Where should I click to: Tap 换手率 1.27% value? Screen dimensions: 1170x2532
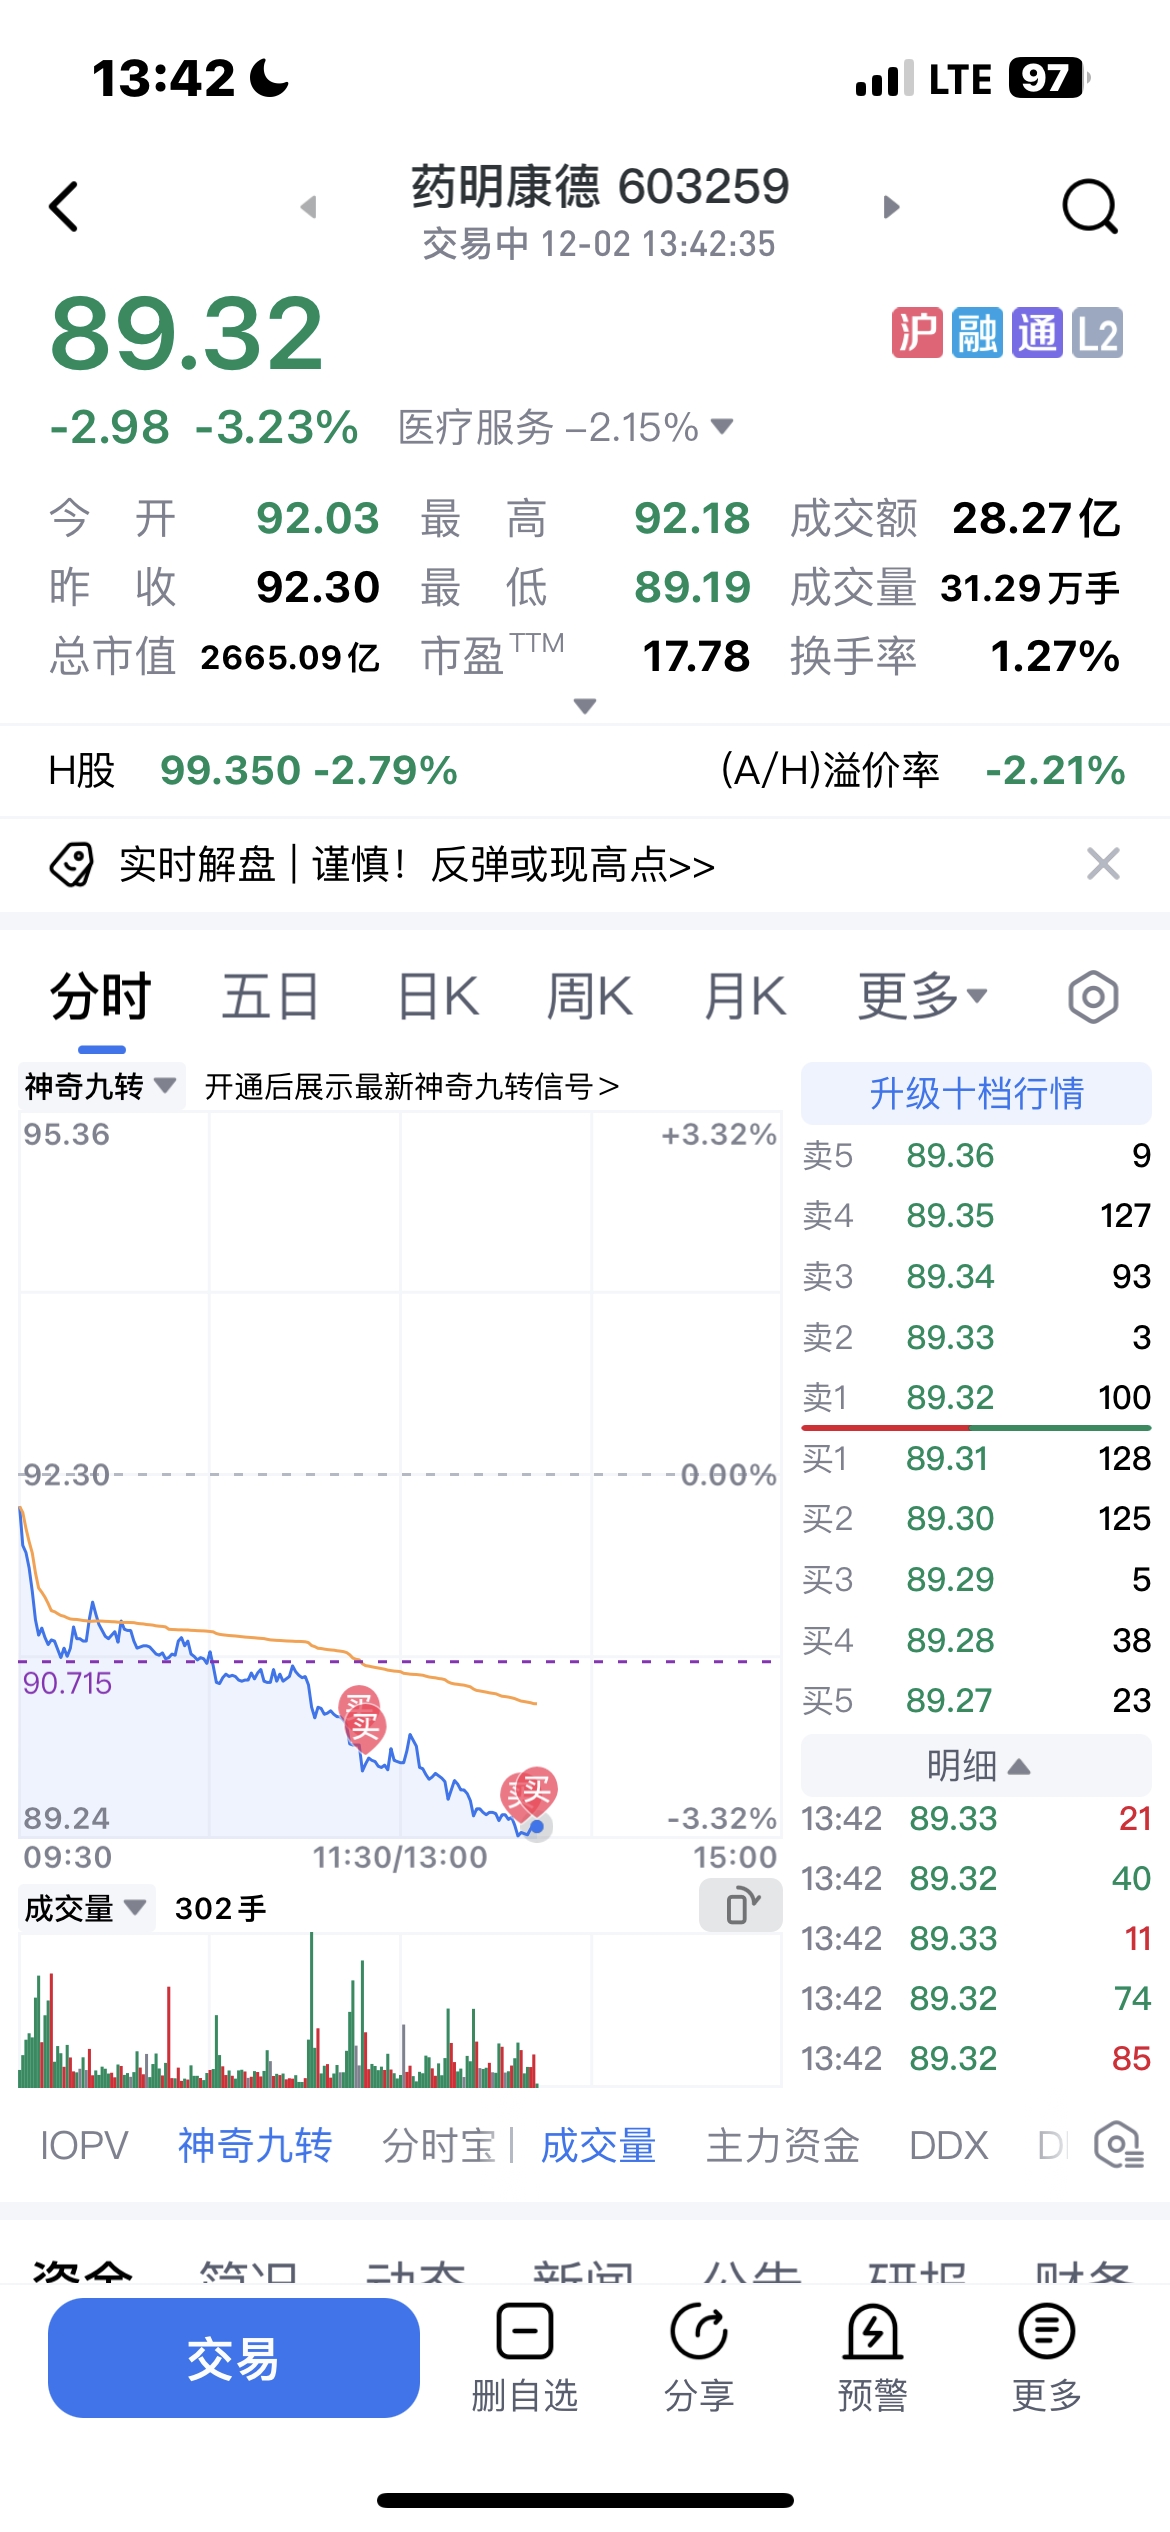[x=1055, y=656]
